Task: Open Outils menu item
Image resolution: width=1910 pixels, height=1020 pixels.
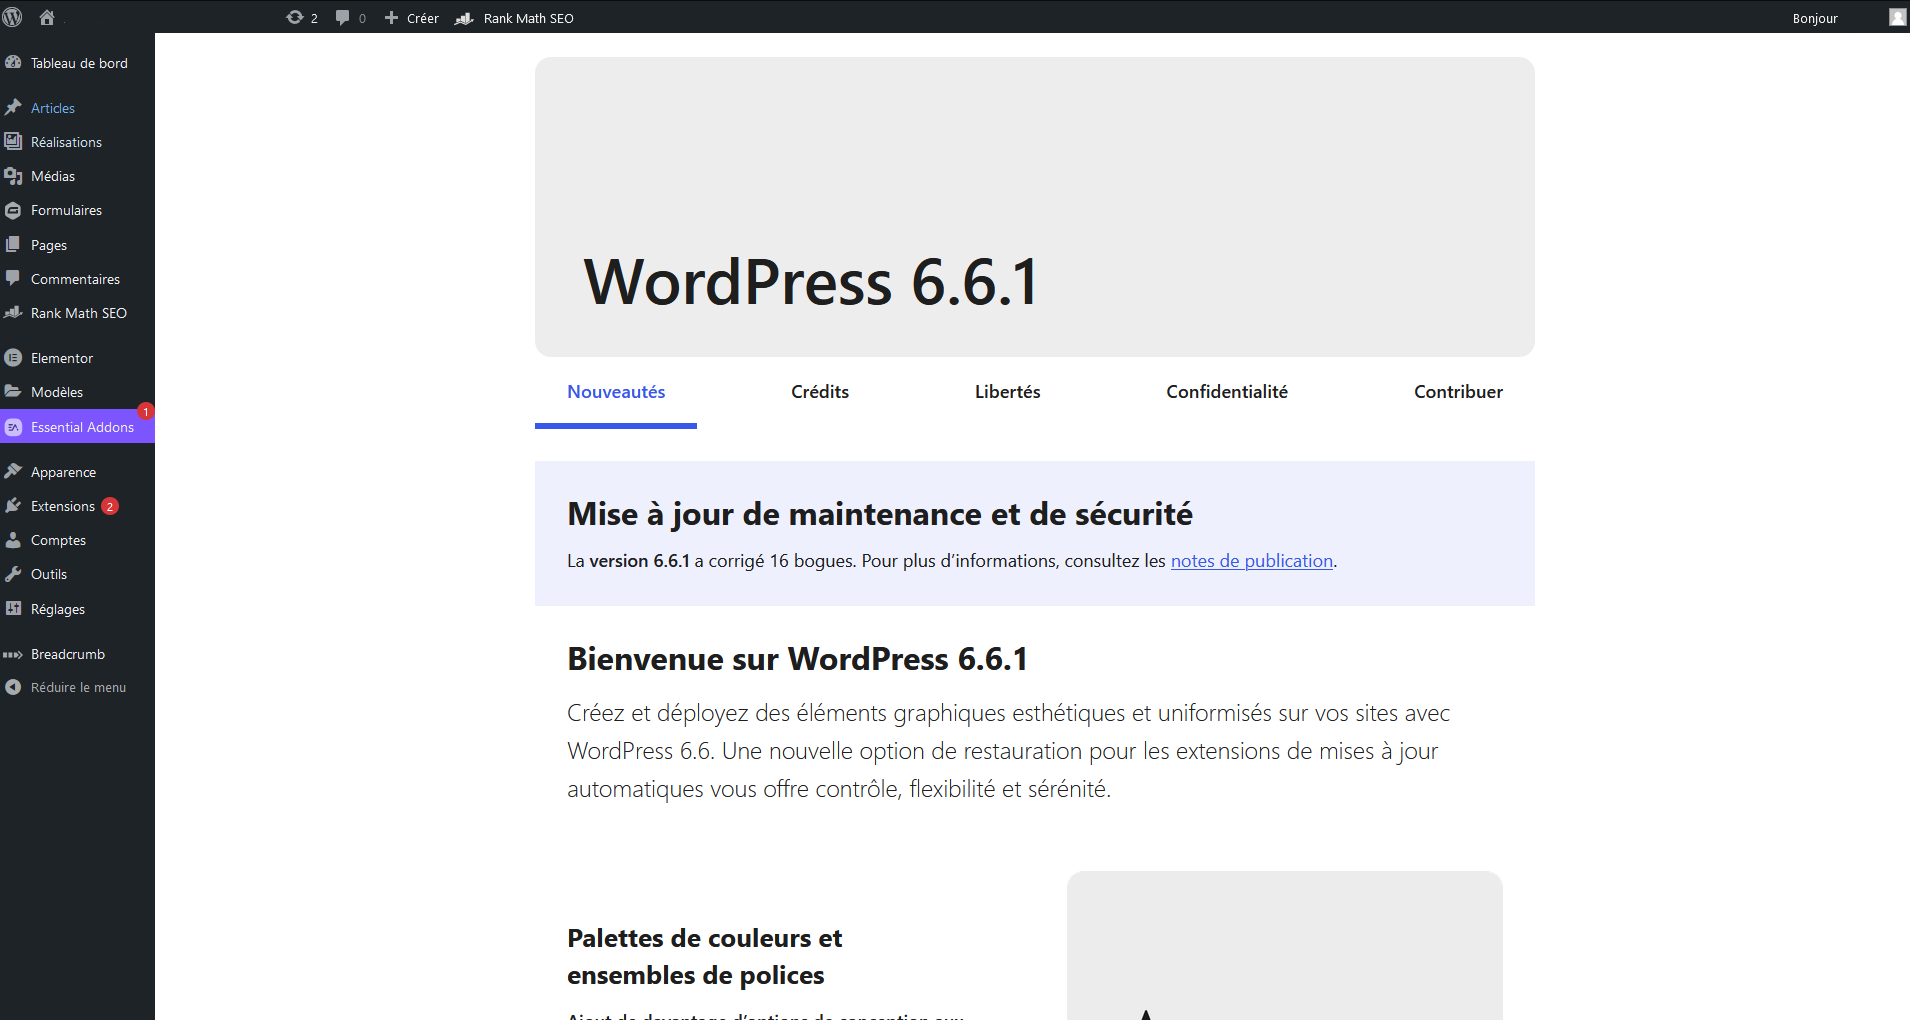Action: [49, 574]
